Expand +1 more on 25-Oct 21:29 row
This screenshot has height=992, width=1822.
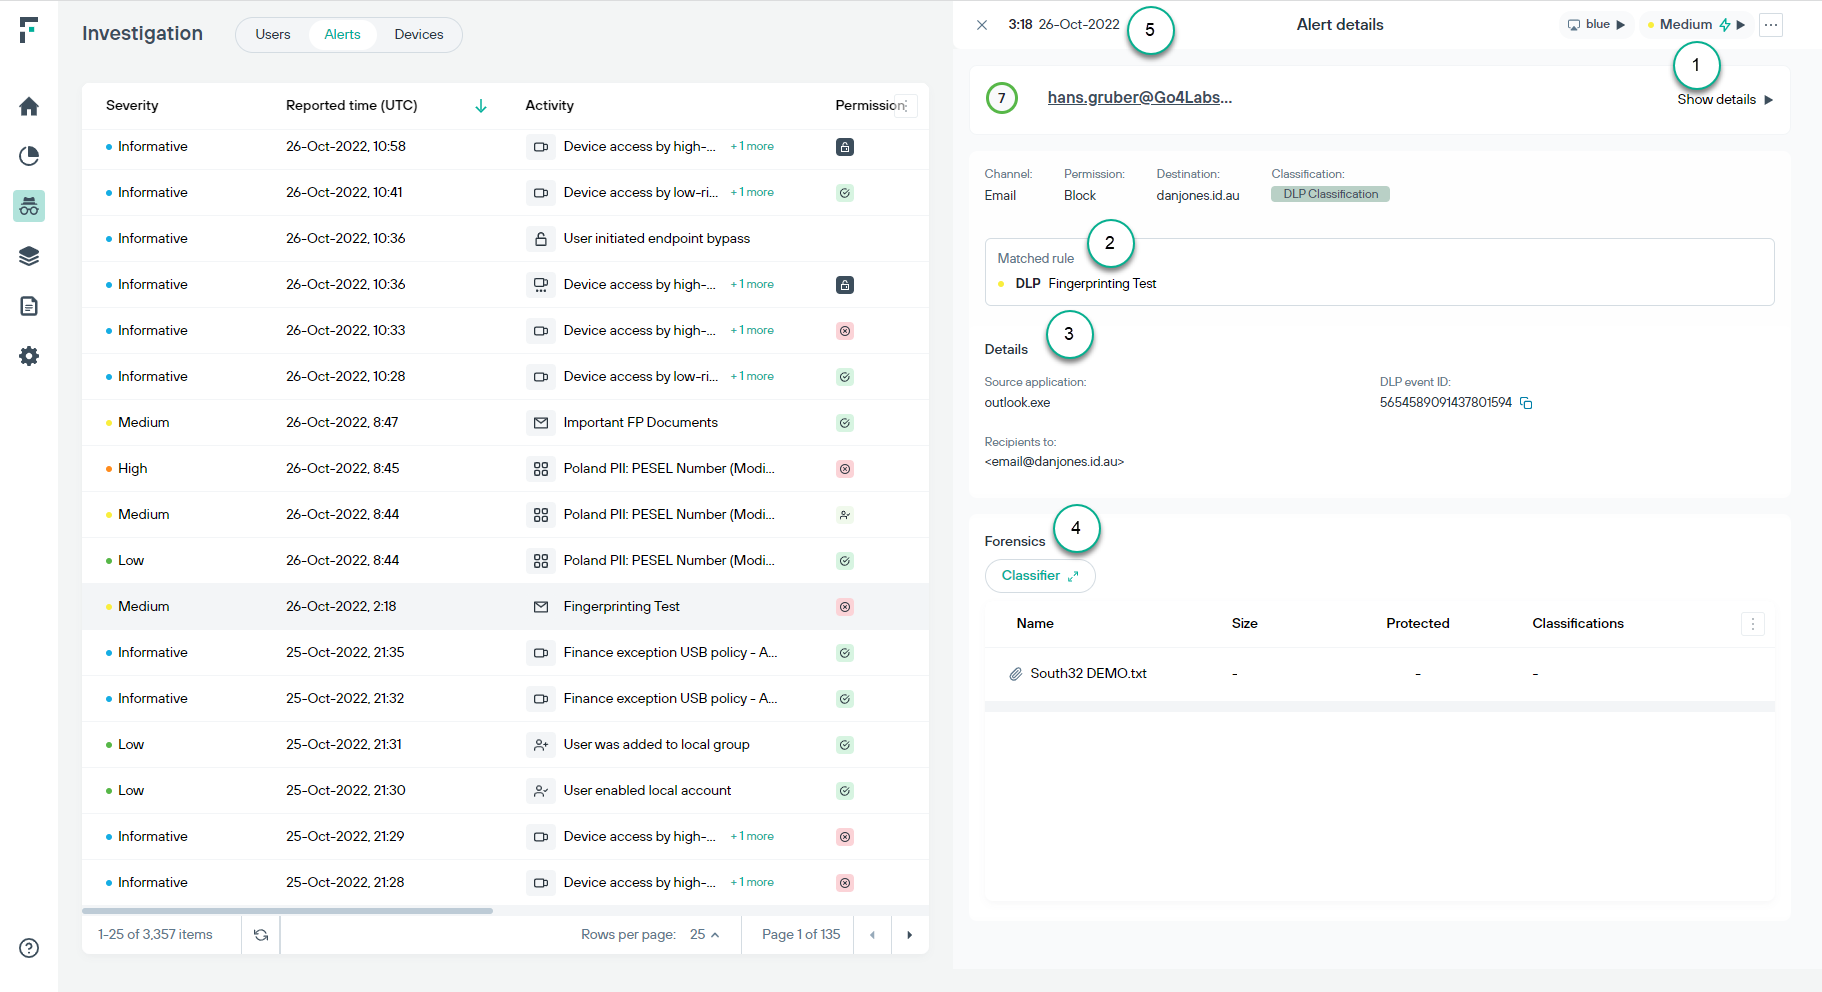pyautogui.click(x=752, y=837)
